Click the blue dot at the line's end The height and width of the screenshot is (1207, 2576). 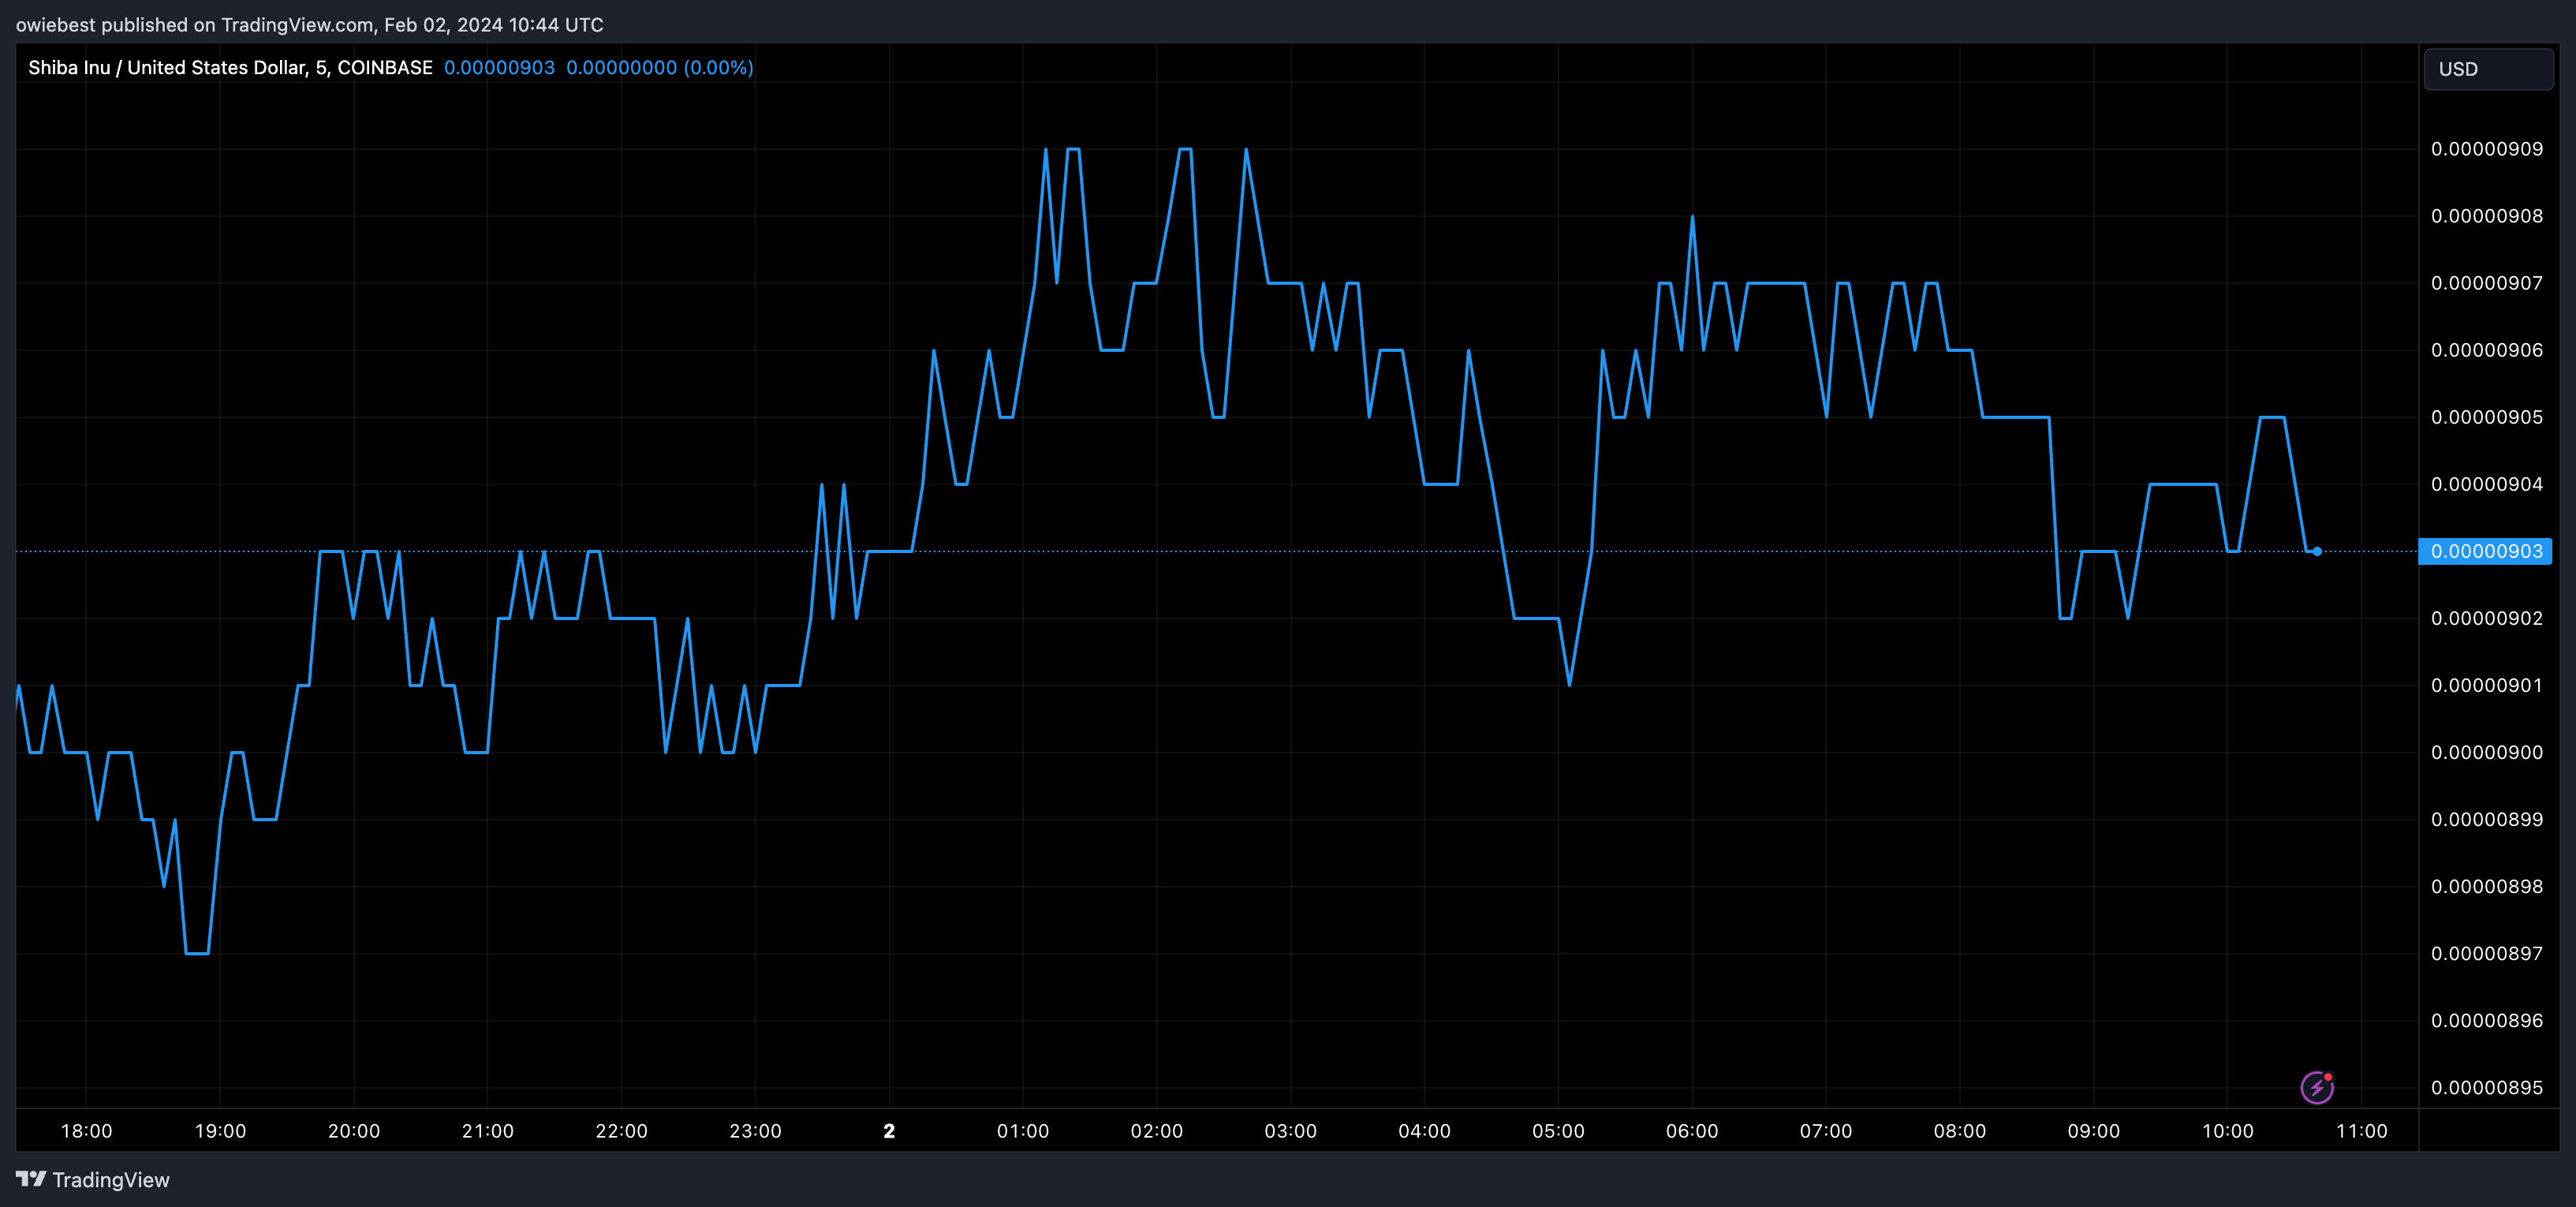tap(2317, 551)
